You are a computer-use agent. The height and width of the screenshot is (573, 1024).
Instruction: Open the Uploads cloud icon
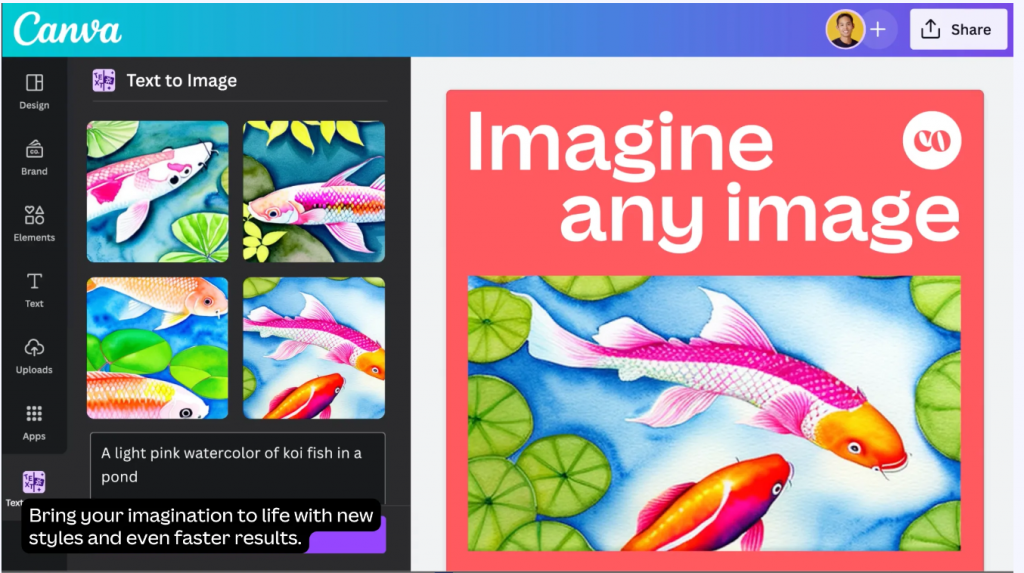pyautogui.click(x=34, y=348)
